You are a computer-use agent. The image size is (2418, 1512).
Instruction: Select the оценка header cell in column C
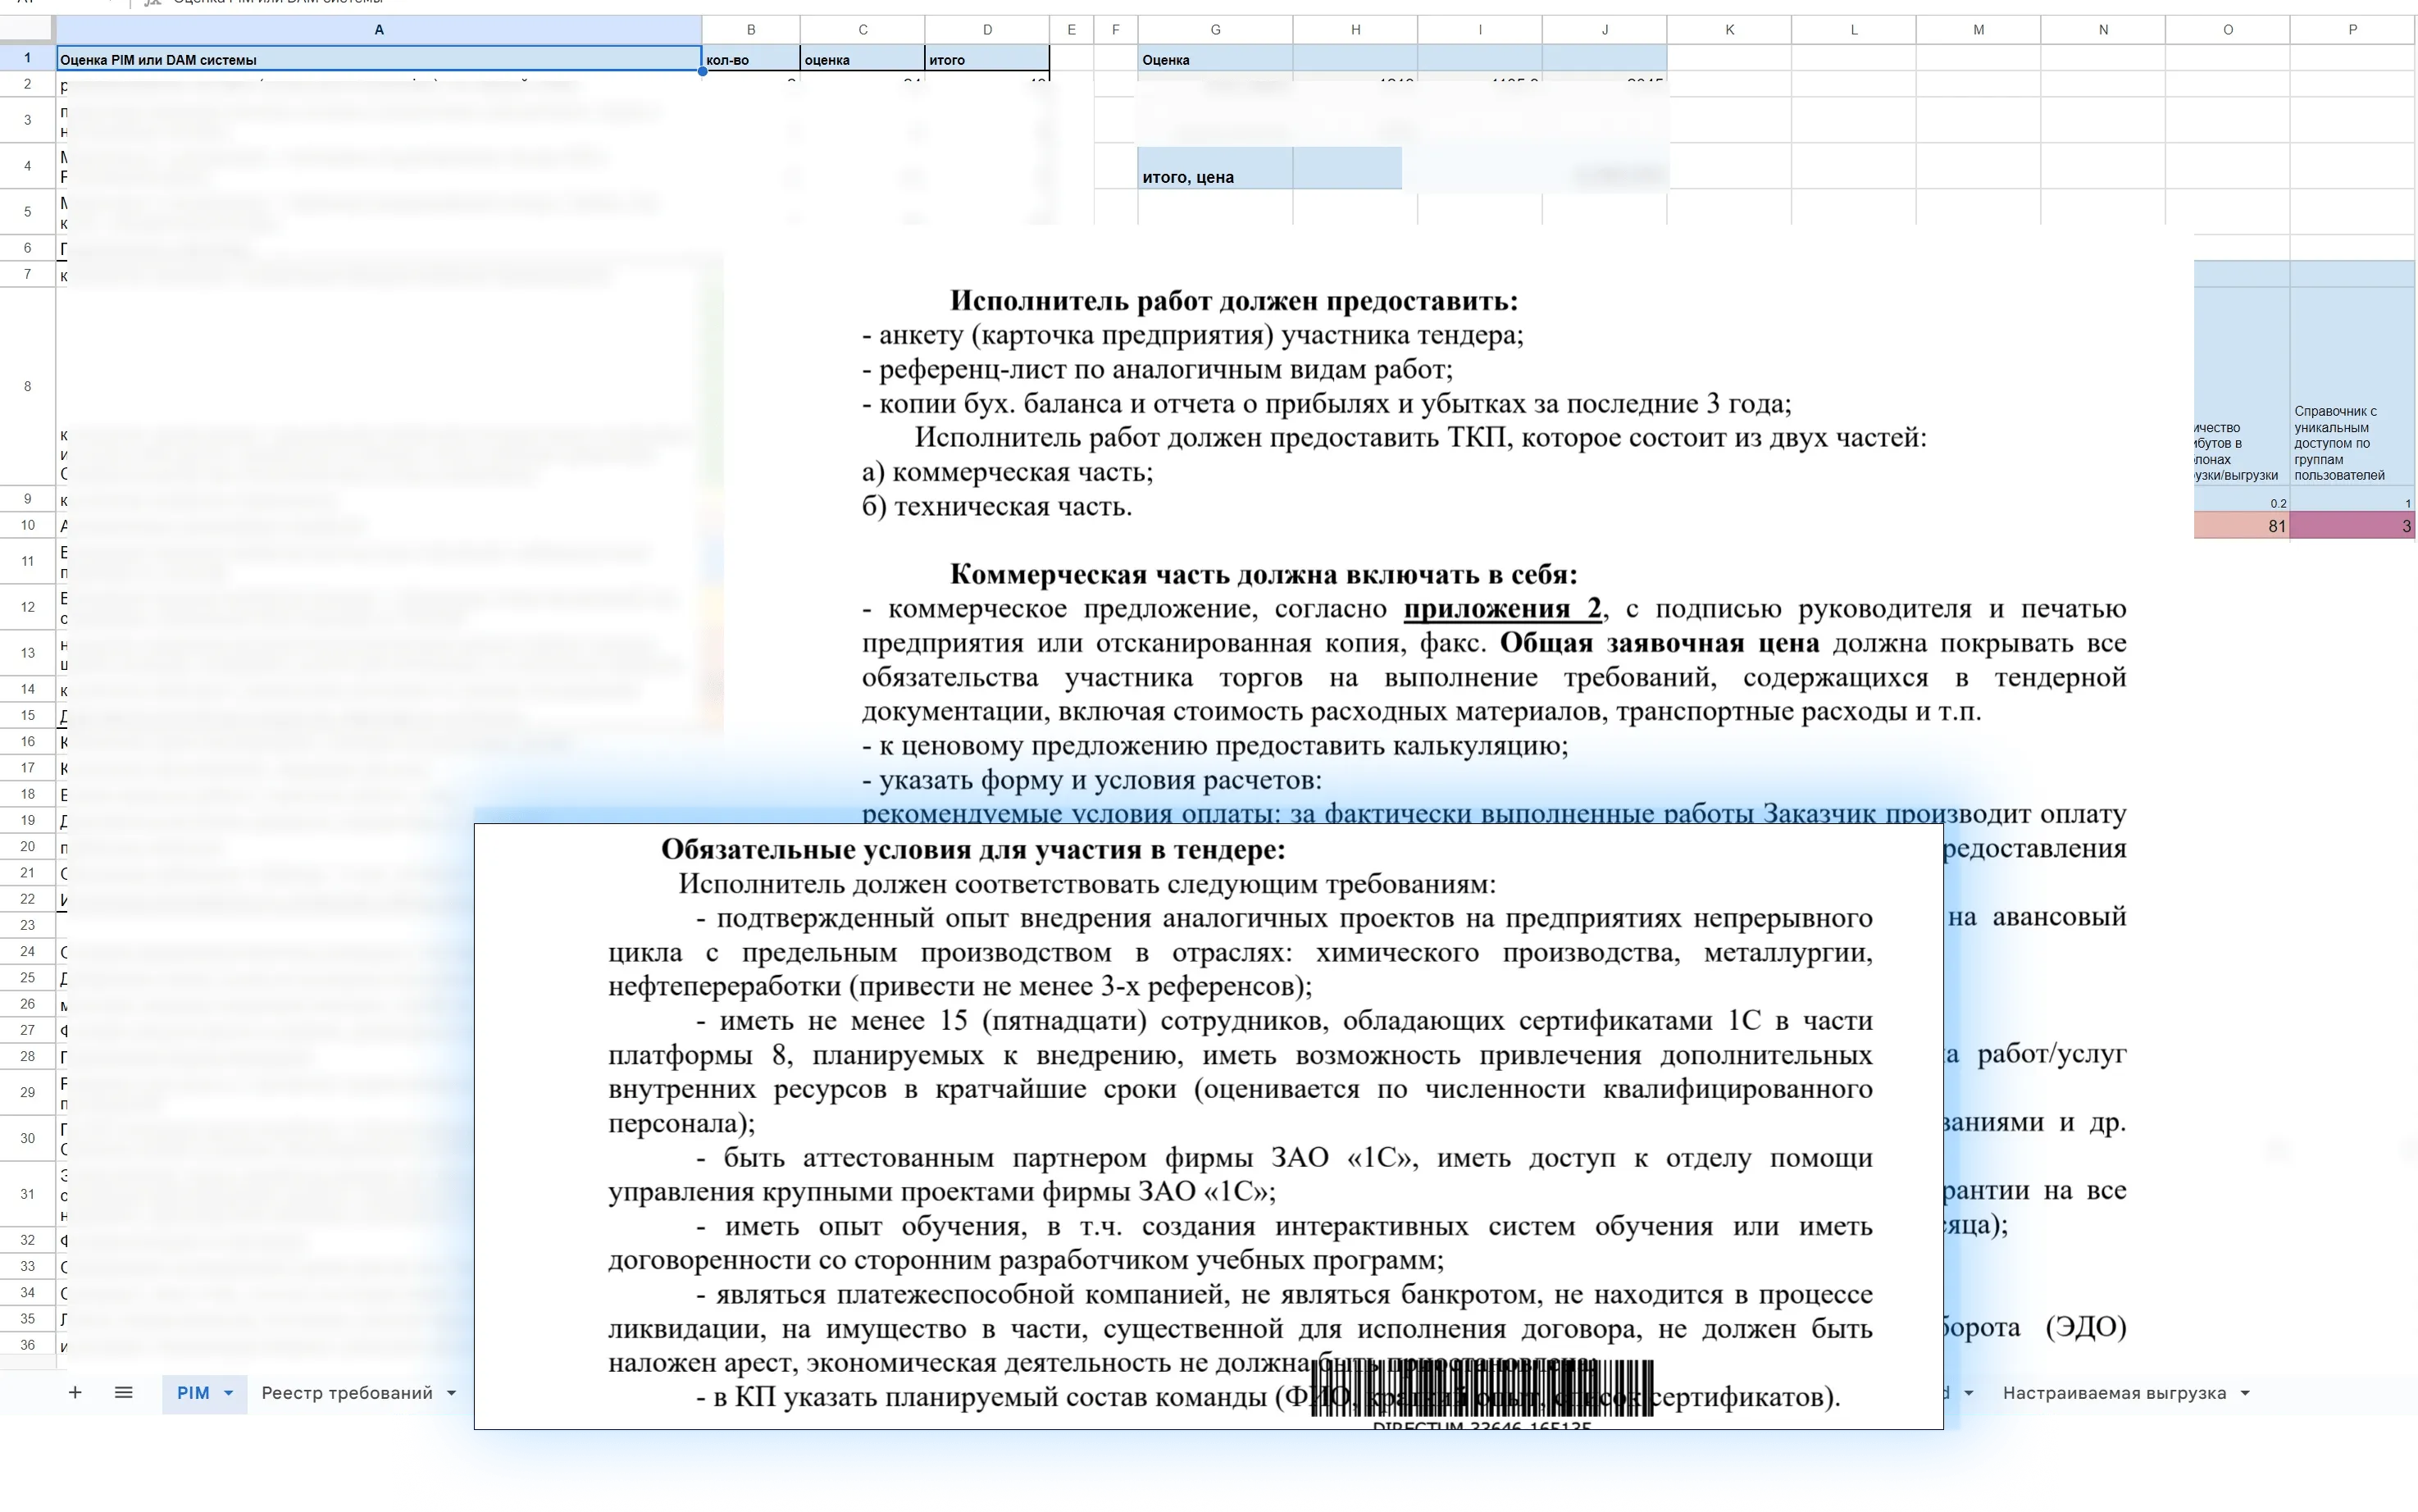click(862, 59)
